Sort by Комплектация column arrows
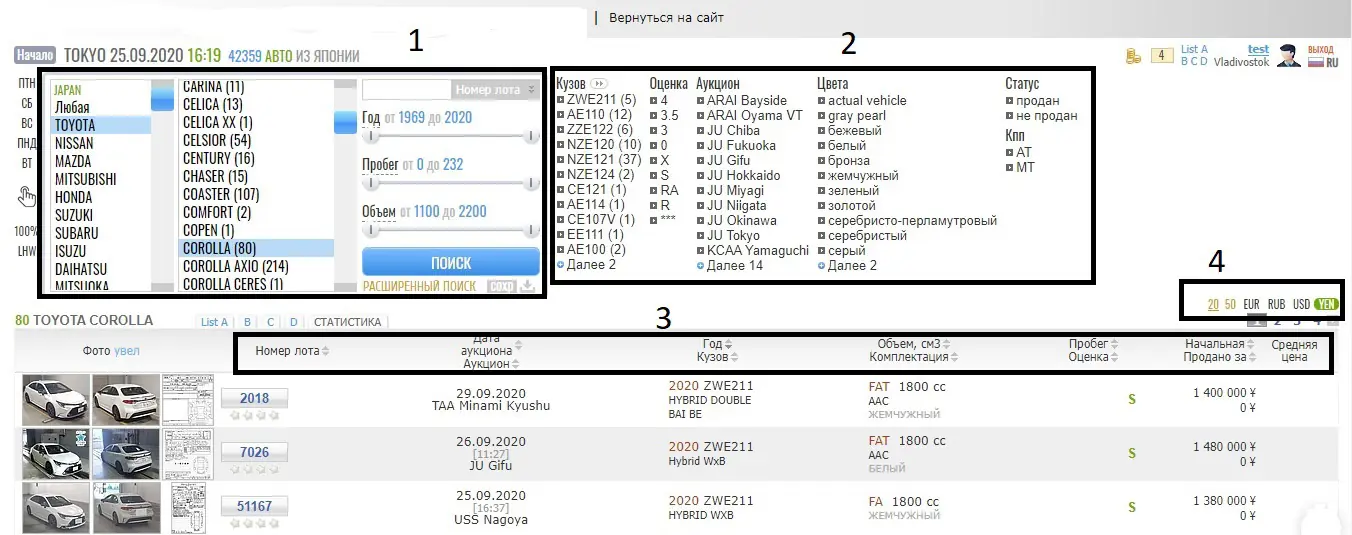 tap(954, 357)
